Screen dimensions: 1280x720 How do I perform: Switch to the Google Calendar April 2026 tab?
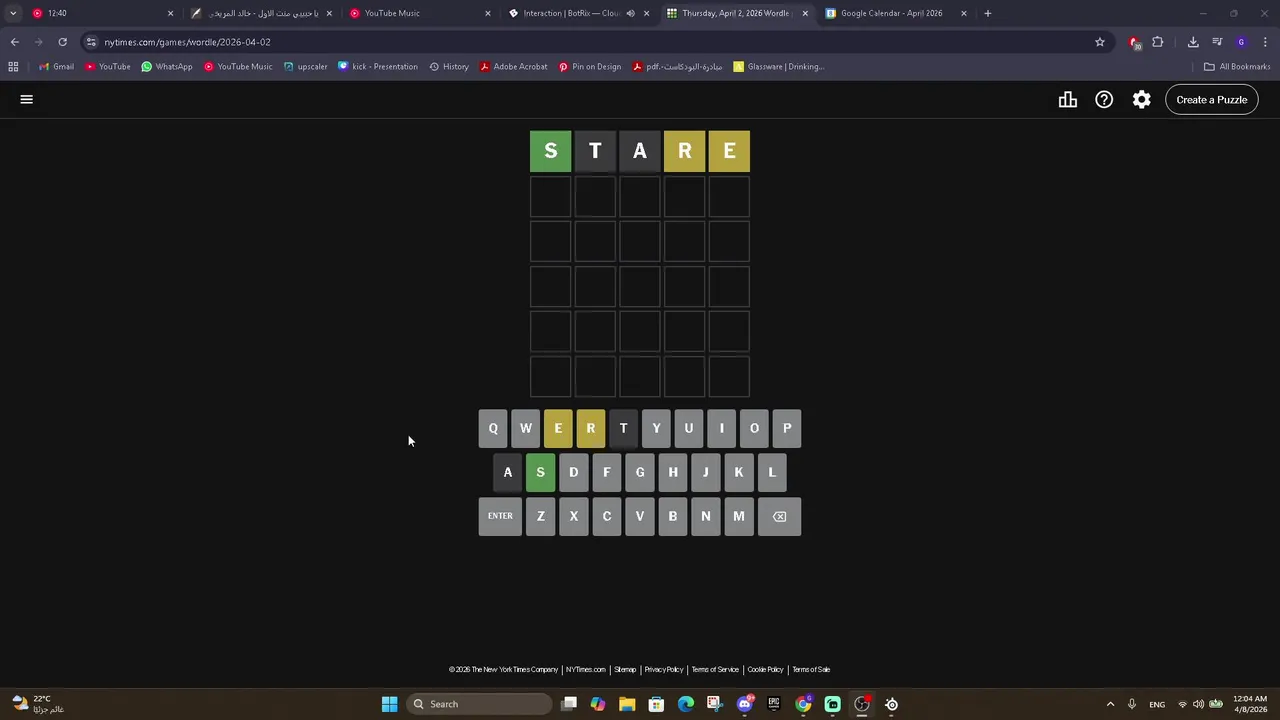(895, 13)
